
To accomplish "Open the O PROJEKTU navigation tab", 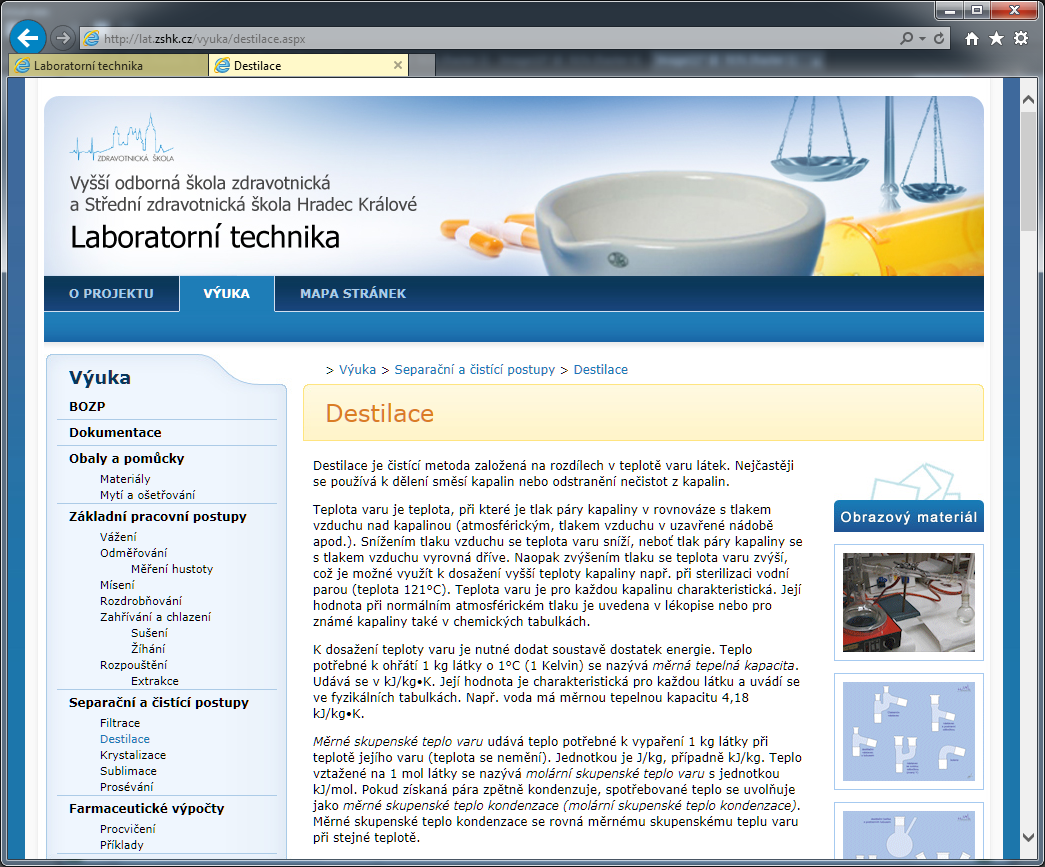I will pyautogui.click(x=111, y=293).
